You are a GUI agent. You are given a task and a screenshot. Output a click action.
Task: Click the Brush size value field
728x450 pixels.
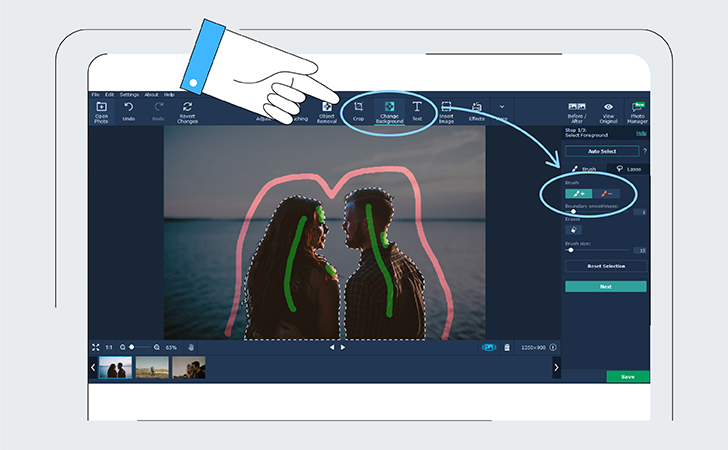(x=640, y=250)
